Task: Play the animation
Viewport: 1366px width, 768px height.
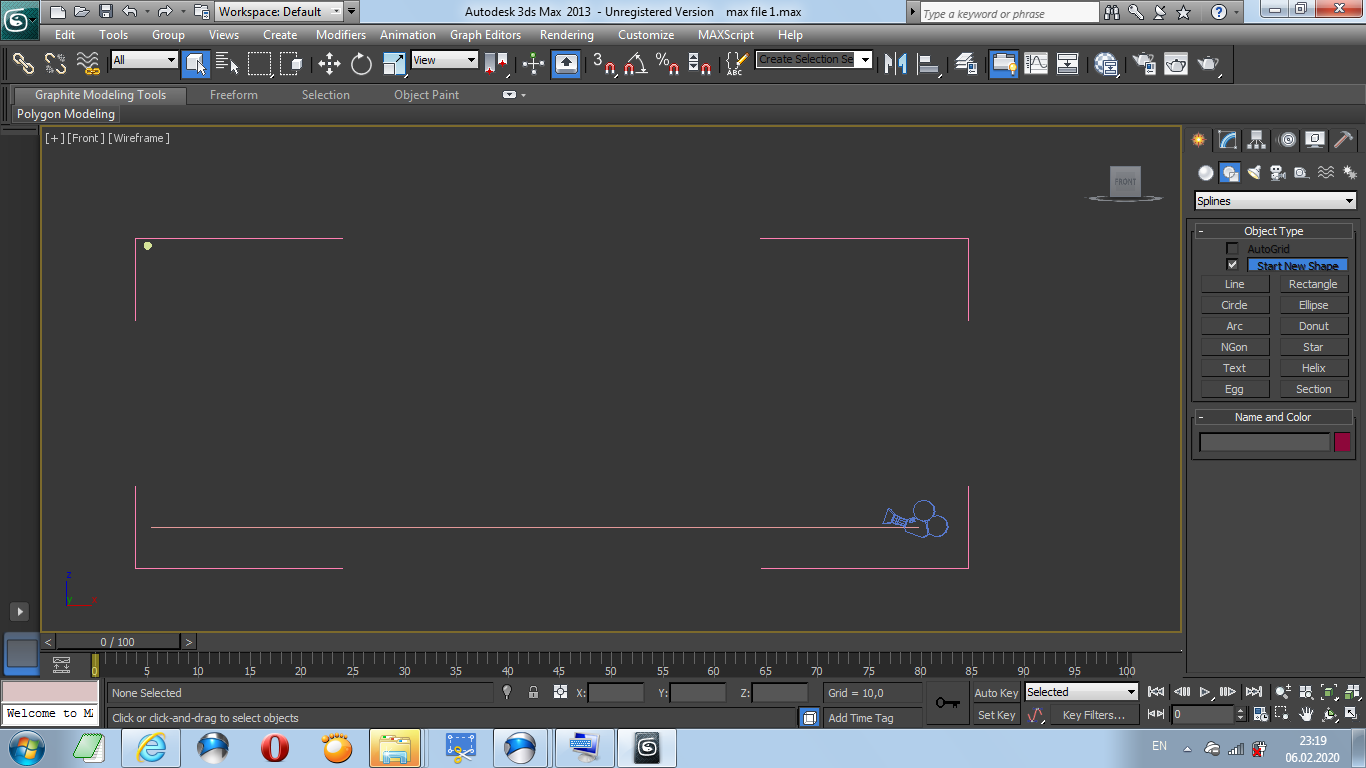Action: pyautogui.click(x=1206, y=692)
